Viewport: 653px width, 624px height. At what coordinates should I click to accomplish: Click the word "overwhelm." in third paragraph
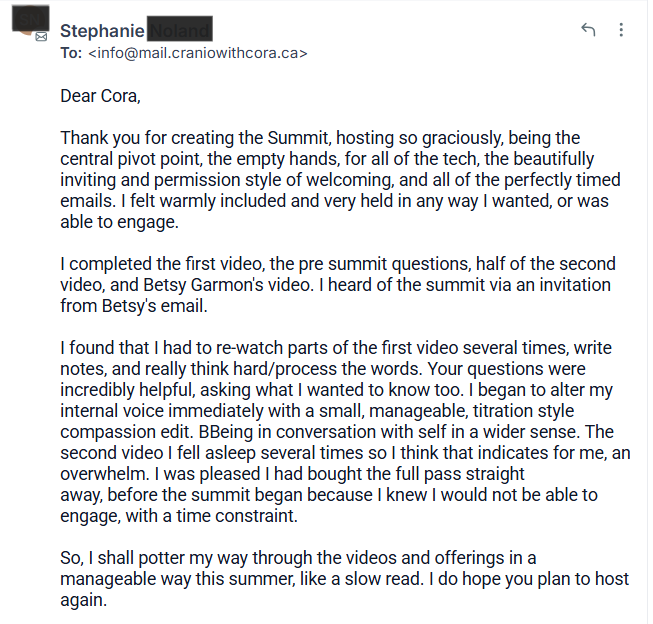pos(106,474)
